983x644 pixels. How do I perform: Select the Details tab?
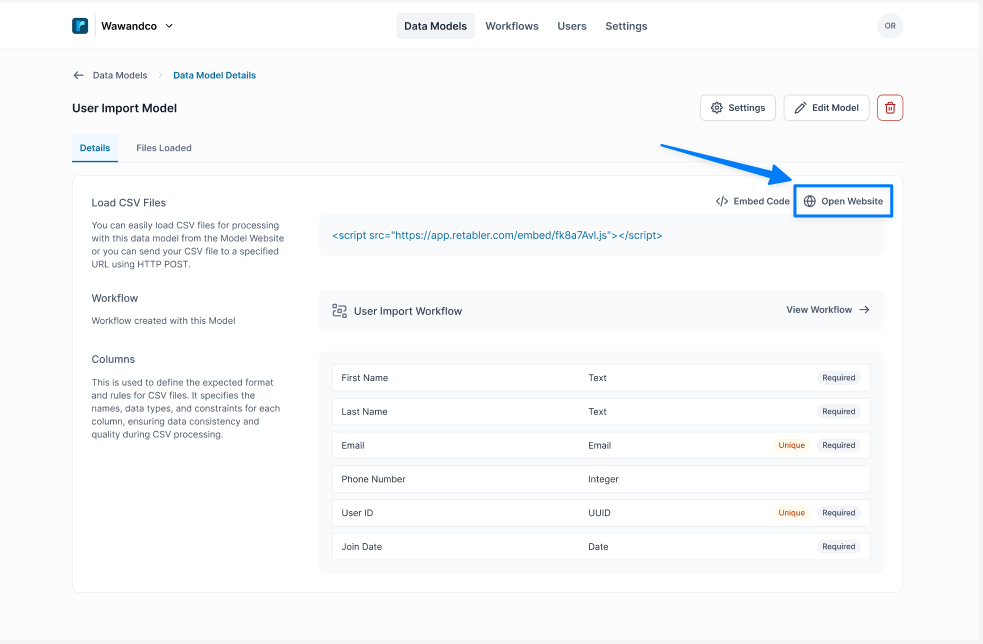95,148
